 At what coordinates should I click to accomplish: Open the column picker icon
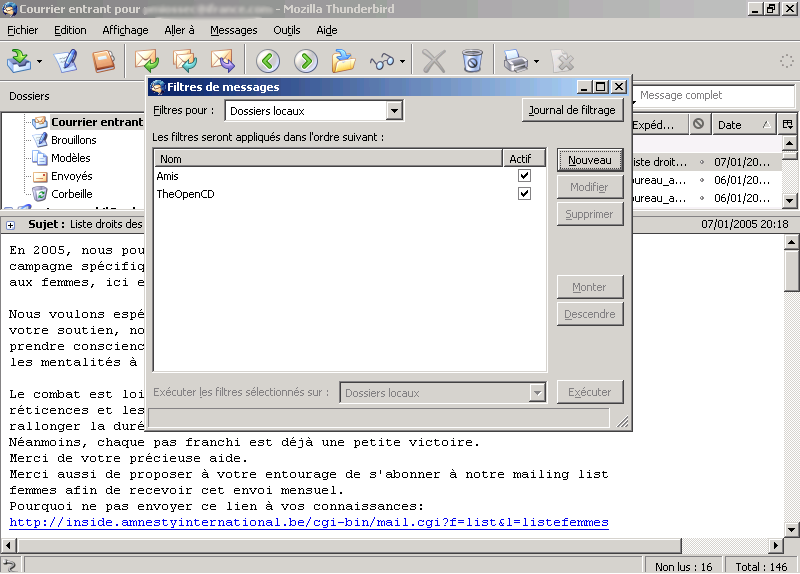pyautogui.click(x=788, y=124)
